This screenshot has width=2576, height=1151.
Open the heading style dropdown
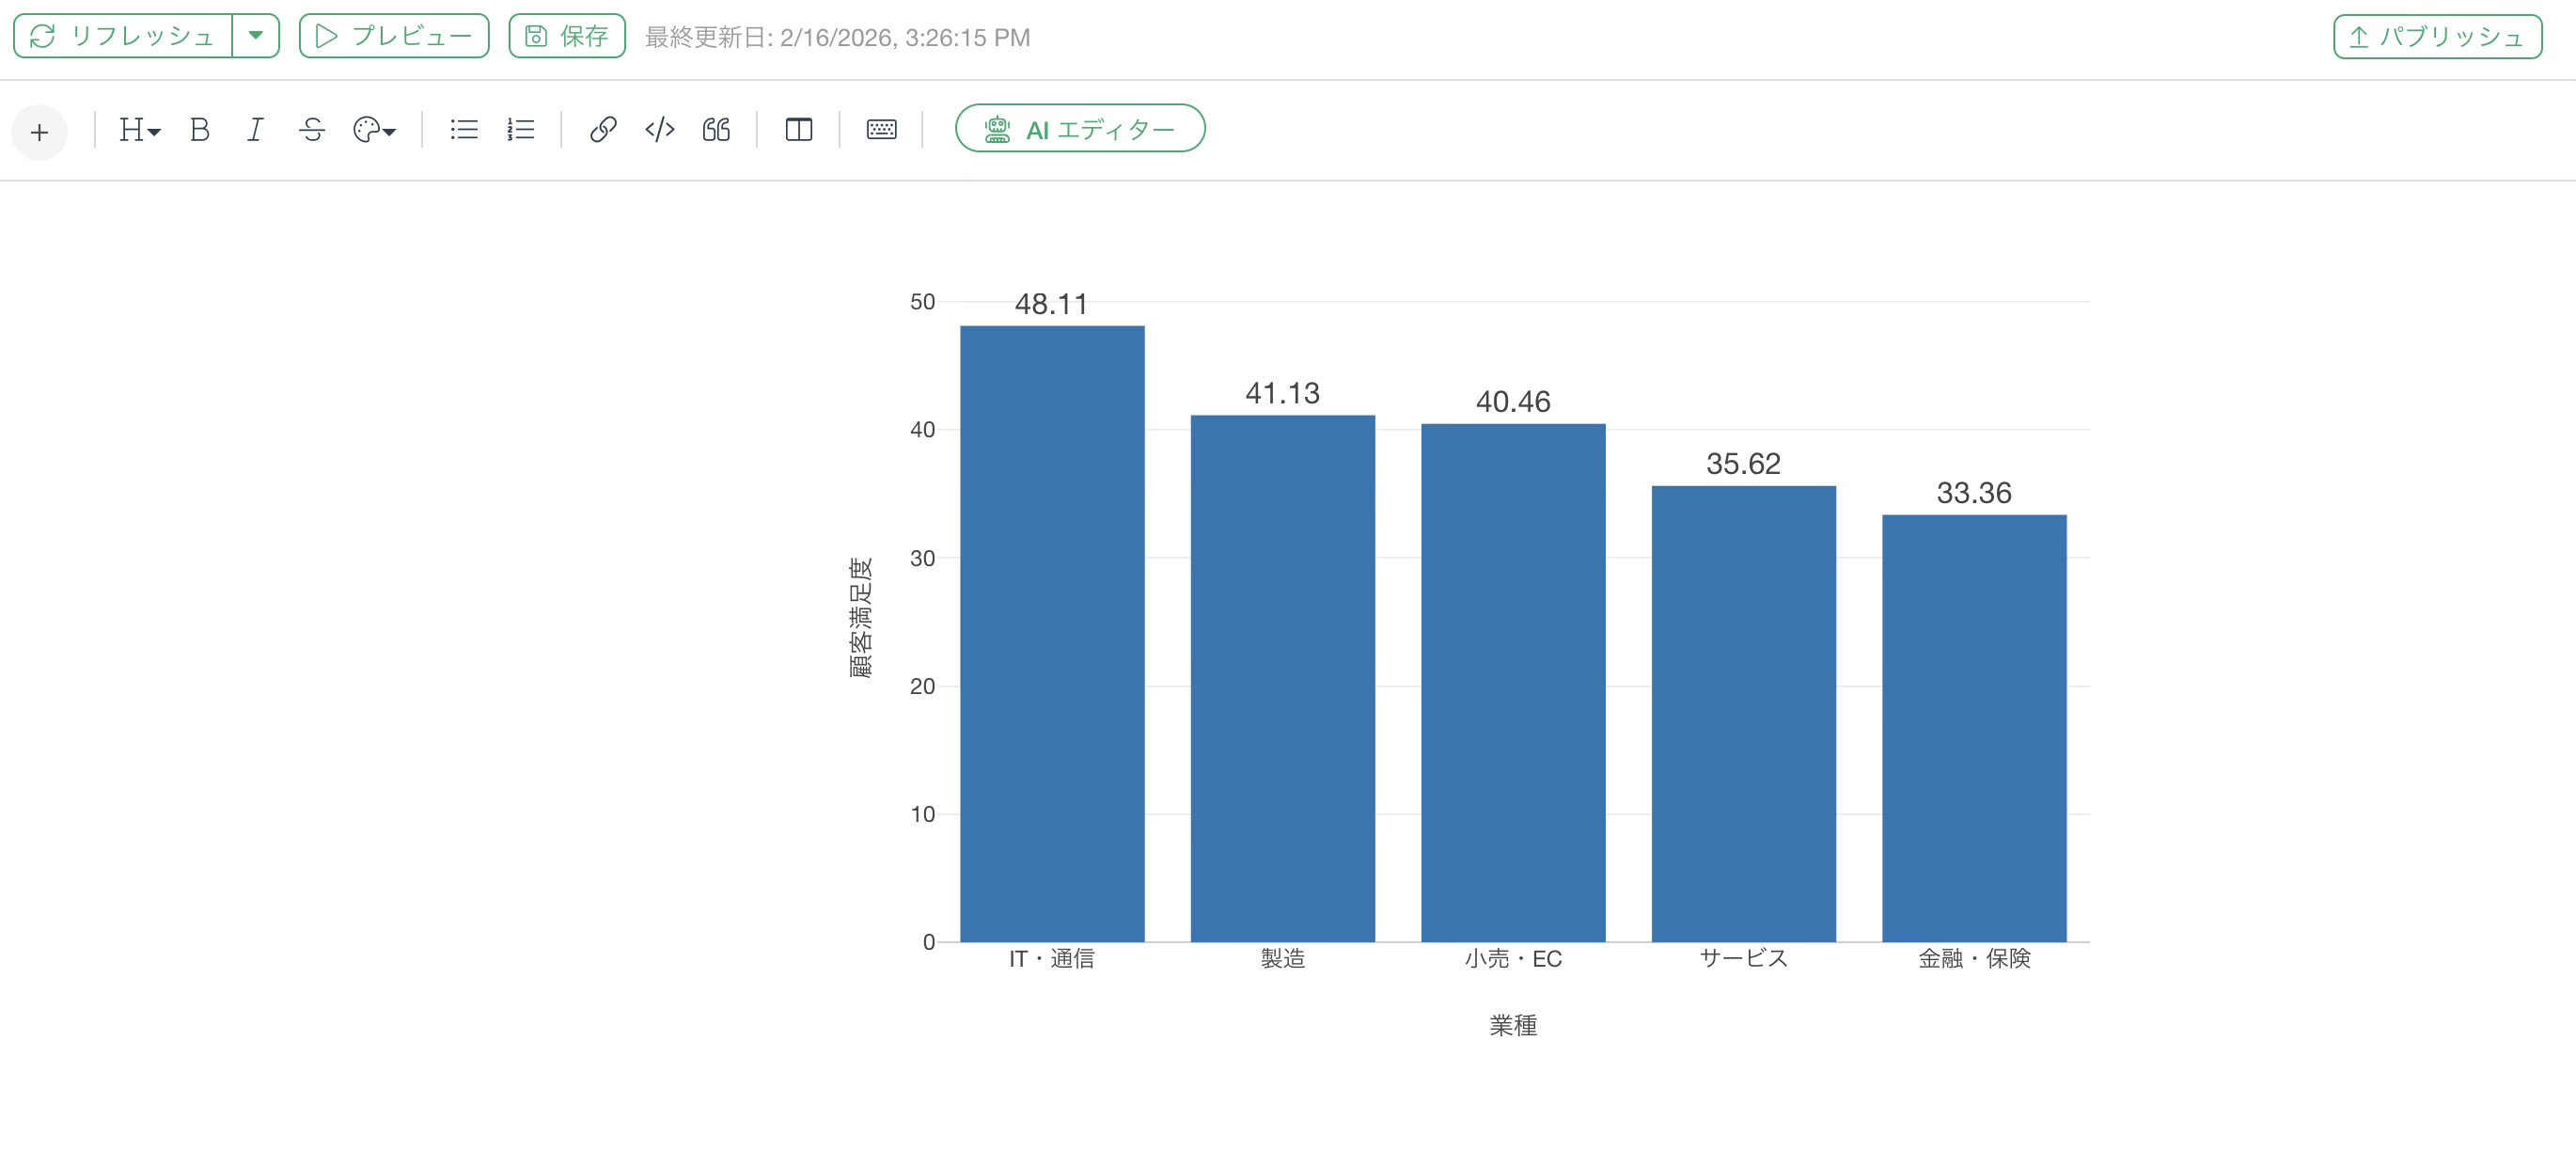tap(139, 130)
